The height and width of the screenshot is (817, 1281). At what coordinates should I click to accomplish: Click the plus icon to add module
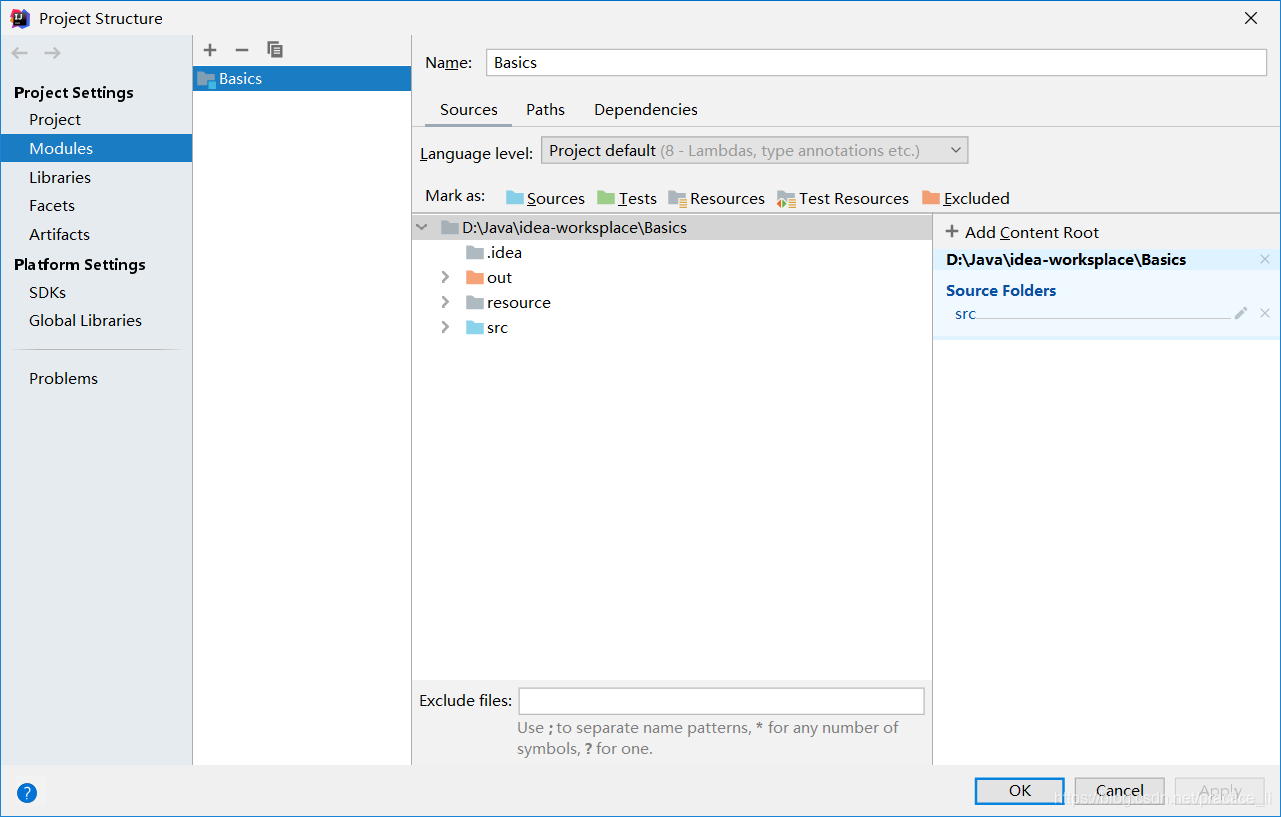click(x=210, y=50)
